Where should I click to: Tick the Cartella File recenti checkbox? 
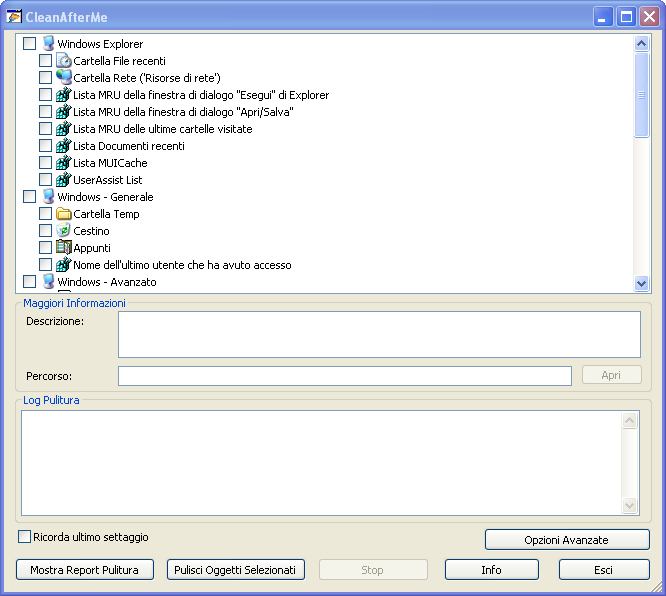point(45,61)
